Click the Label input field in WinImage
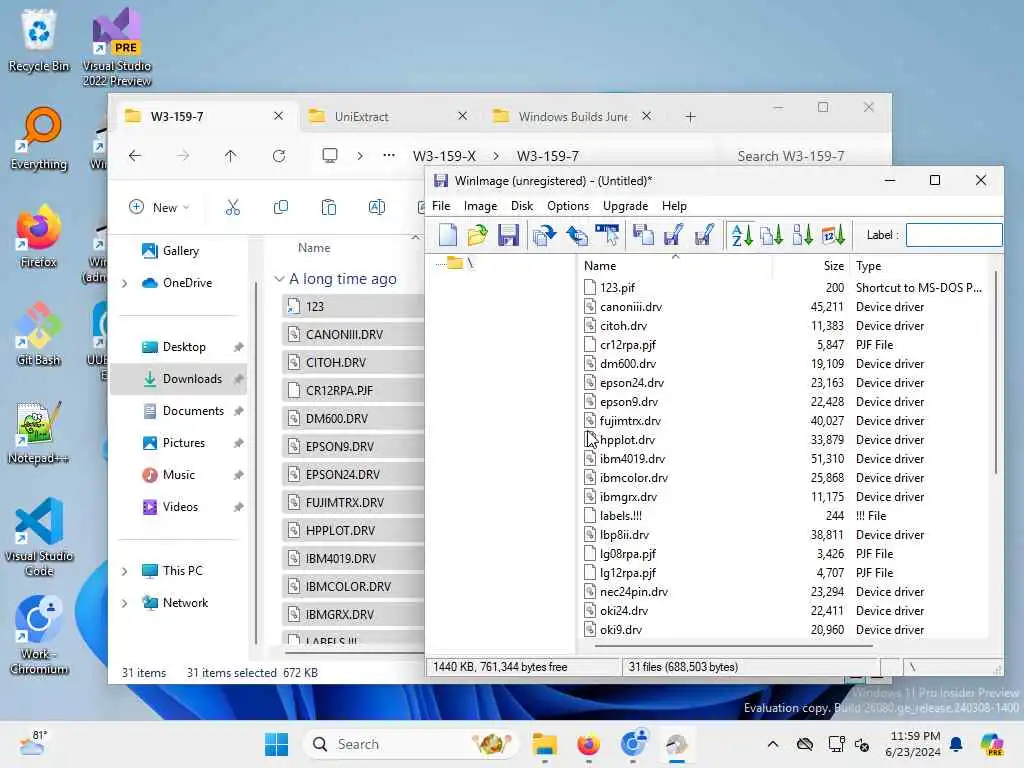Viewport: 1024px width, 768px height. click(953, 235)
